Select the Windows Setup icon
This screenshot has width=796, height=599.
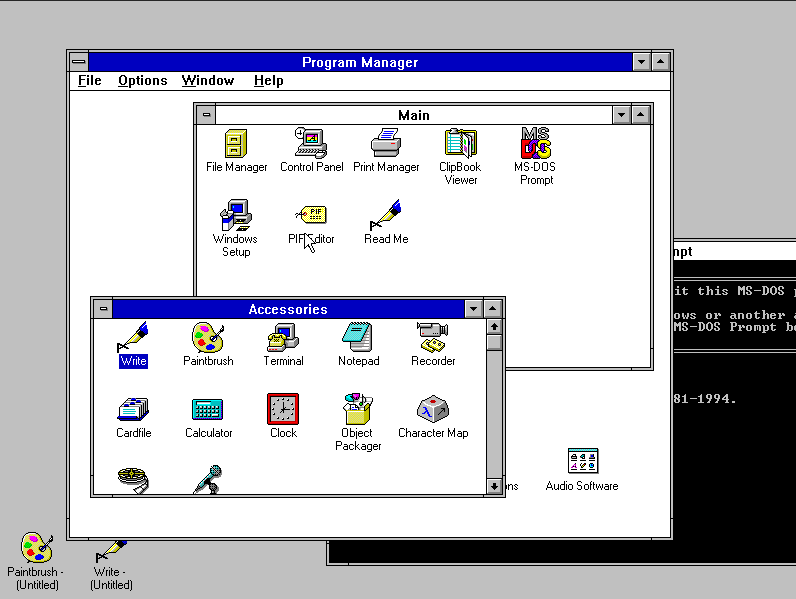tap(236, 216)
